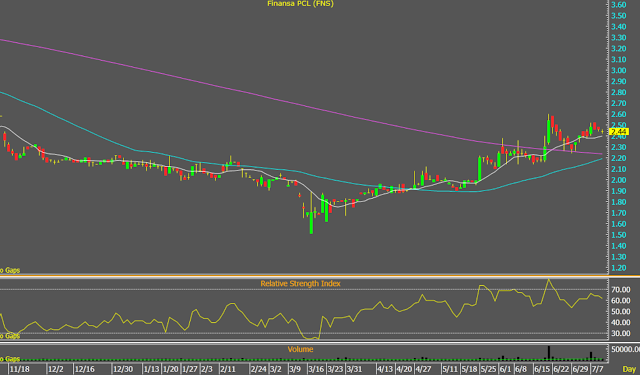Select the 1/27 date label
The height and width of the screenshot is (375, 640).
click(190, 369)
